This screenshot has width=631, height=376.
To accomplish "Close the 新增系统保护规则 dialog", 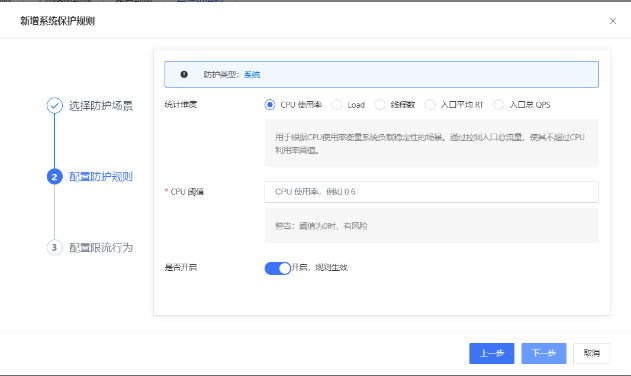I will [612, 21].
